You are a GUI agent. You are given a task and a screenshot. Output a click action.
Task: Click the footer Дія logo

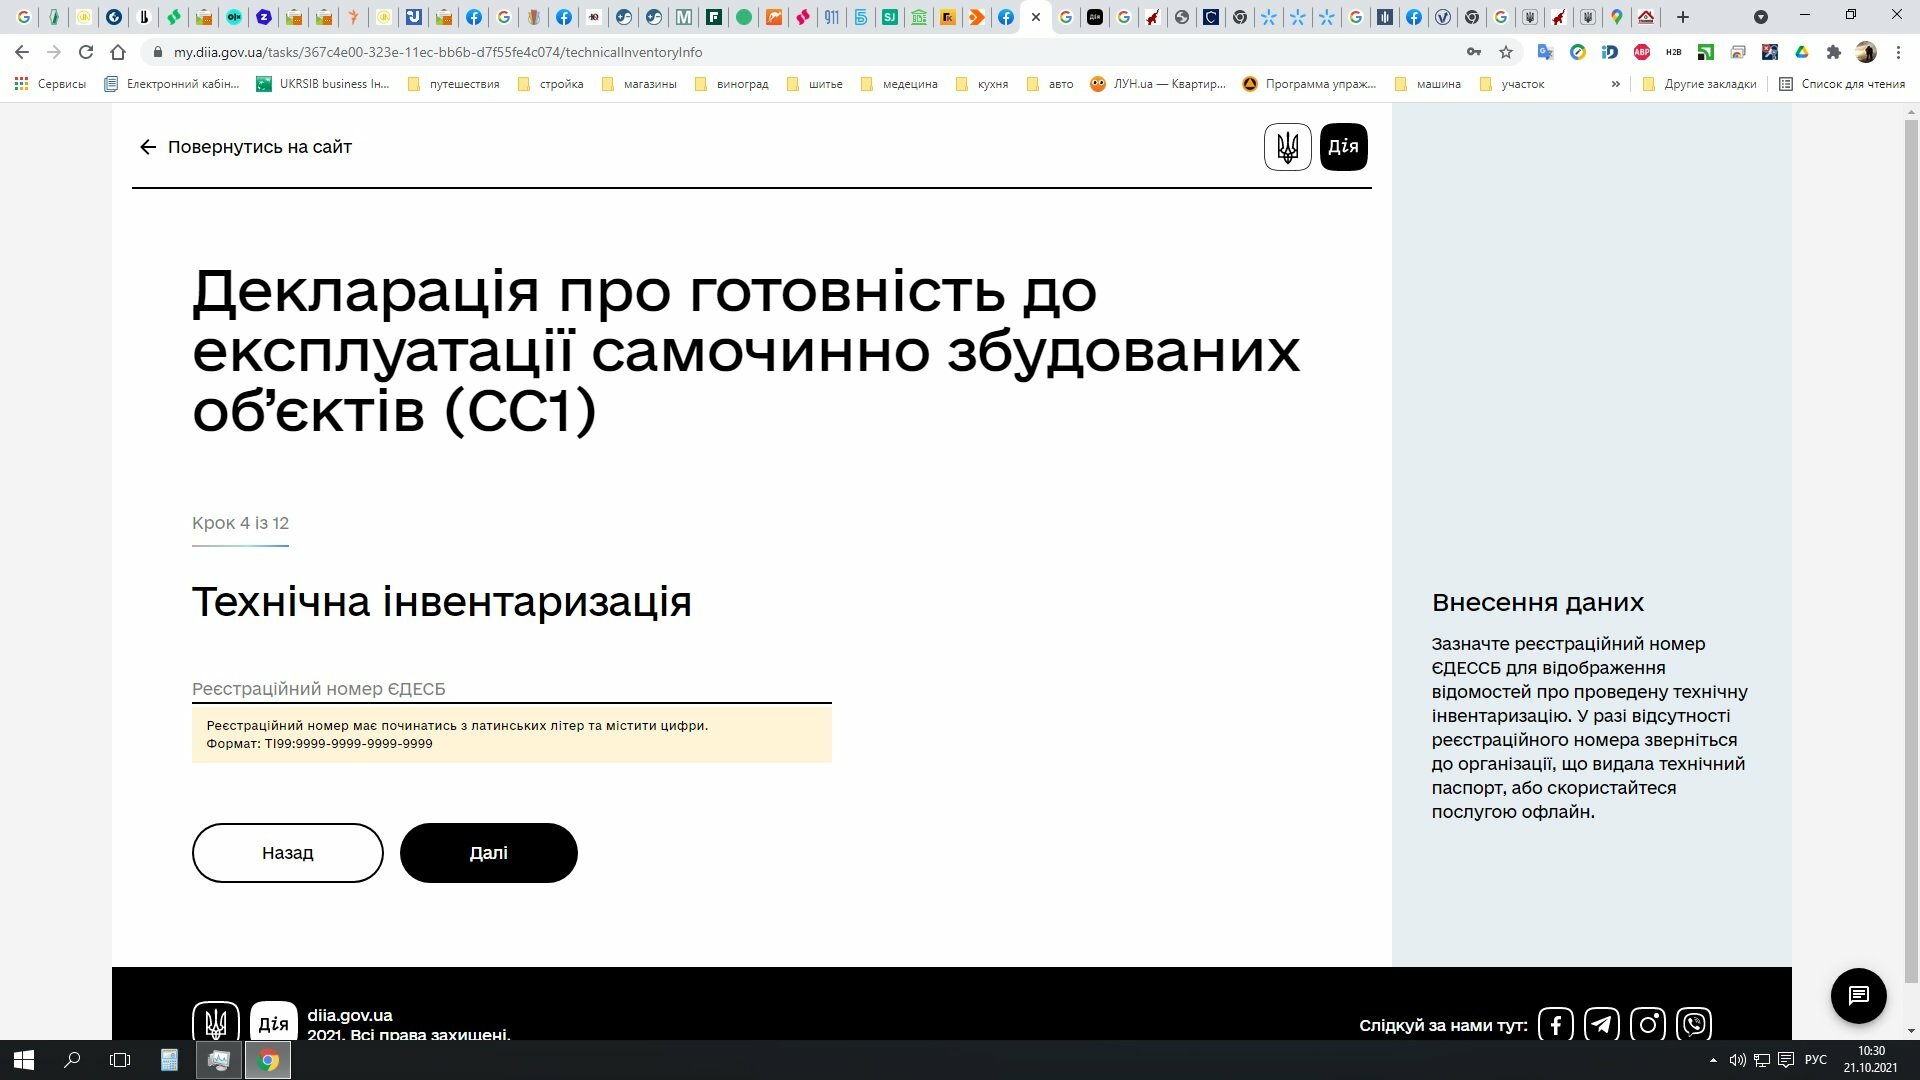pyautogui.click(x=273, y=1021)
